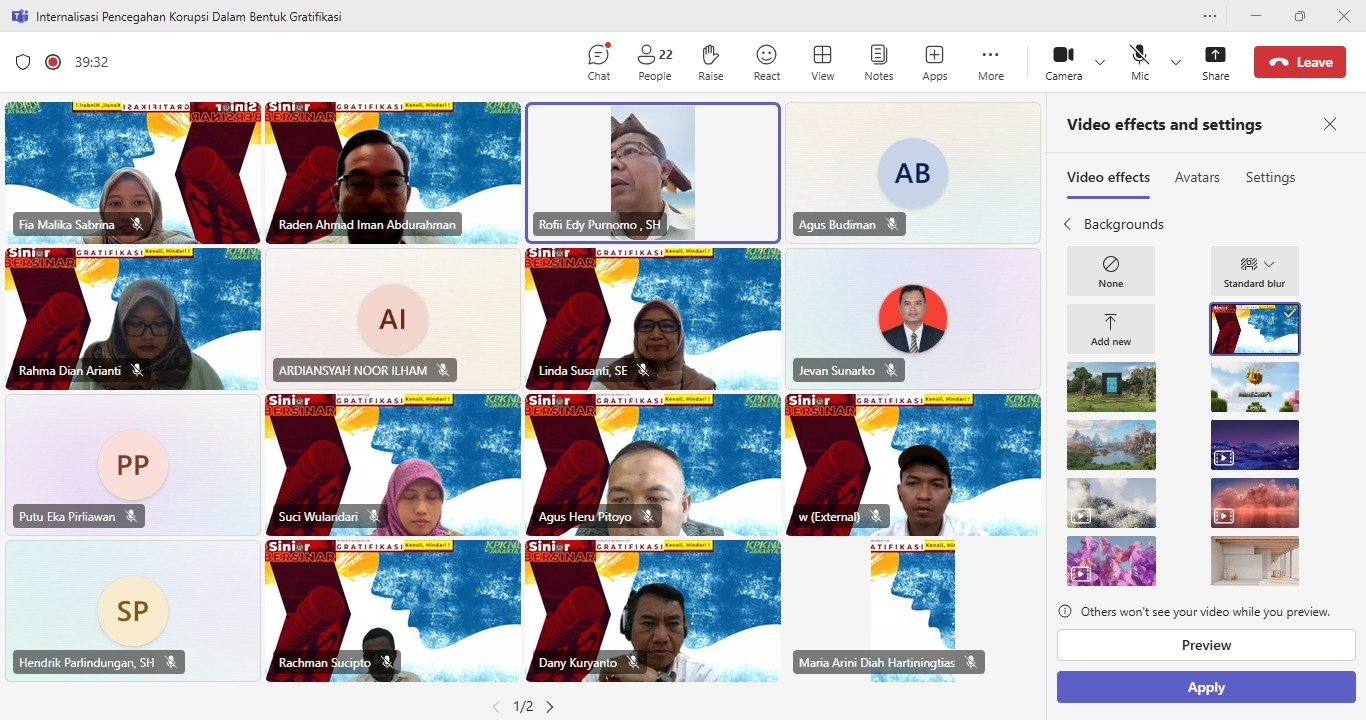The image size is (1366, 720).
Task: Open the Standard blur dropdown
Action: pos(1254,271)
